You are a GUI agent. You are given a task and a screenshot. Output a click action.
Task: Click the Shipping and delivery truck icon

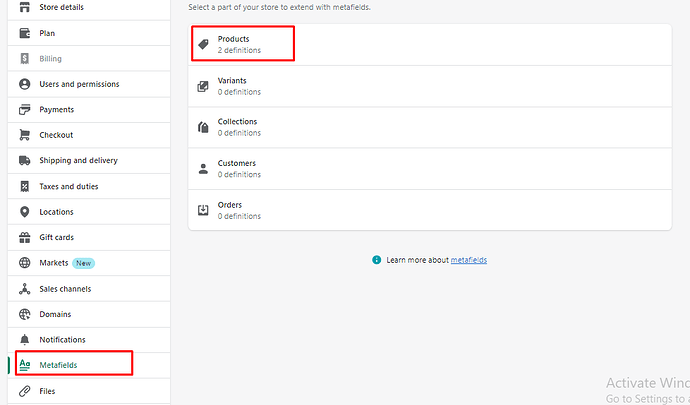coord(25,161)
